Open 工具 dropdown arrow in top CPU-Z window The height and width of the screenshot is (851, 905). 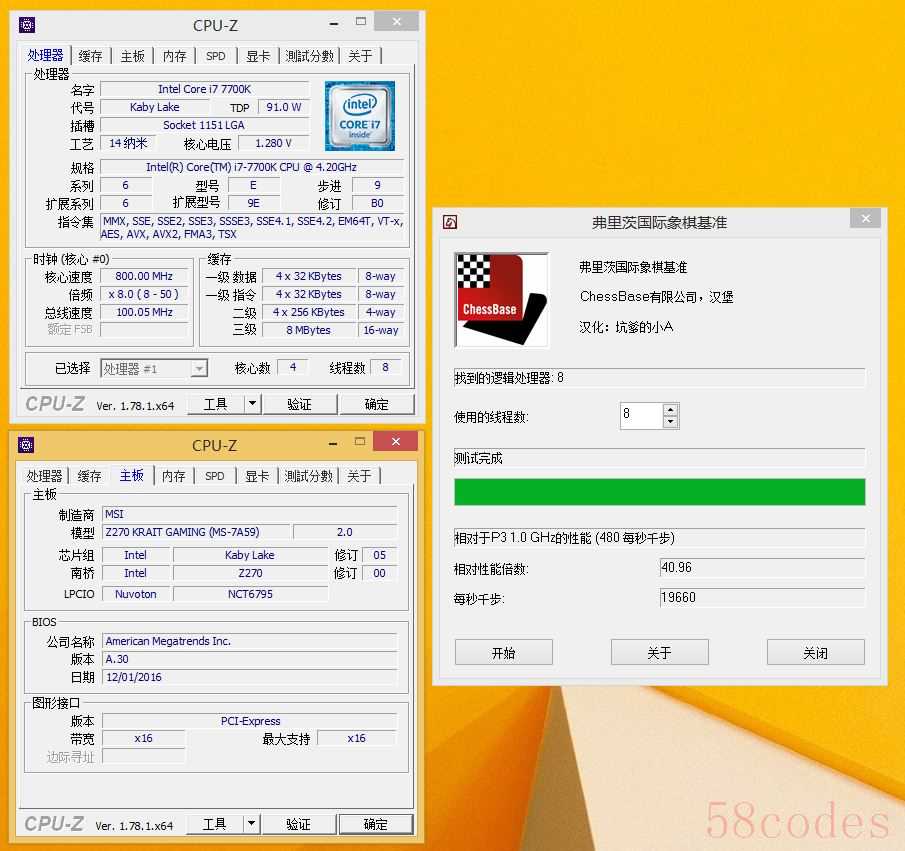[x=252, y=404]
